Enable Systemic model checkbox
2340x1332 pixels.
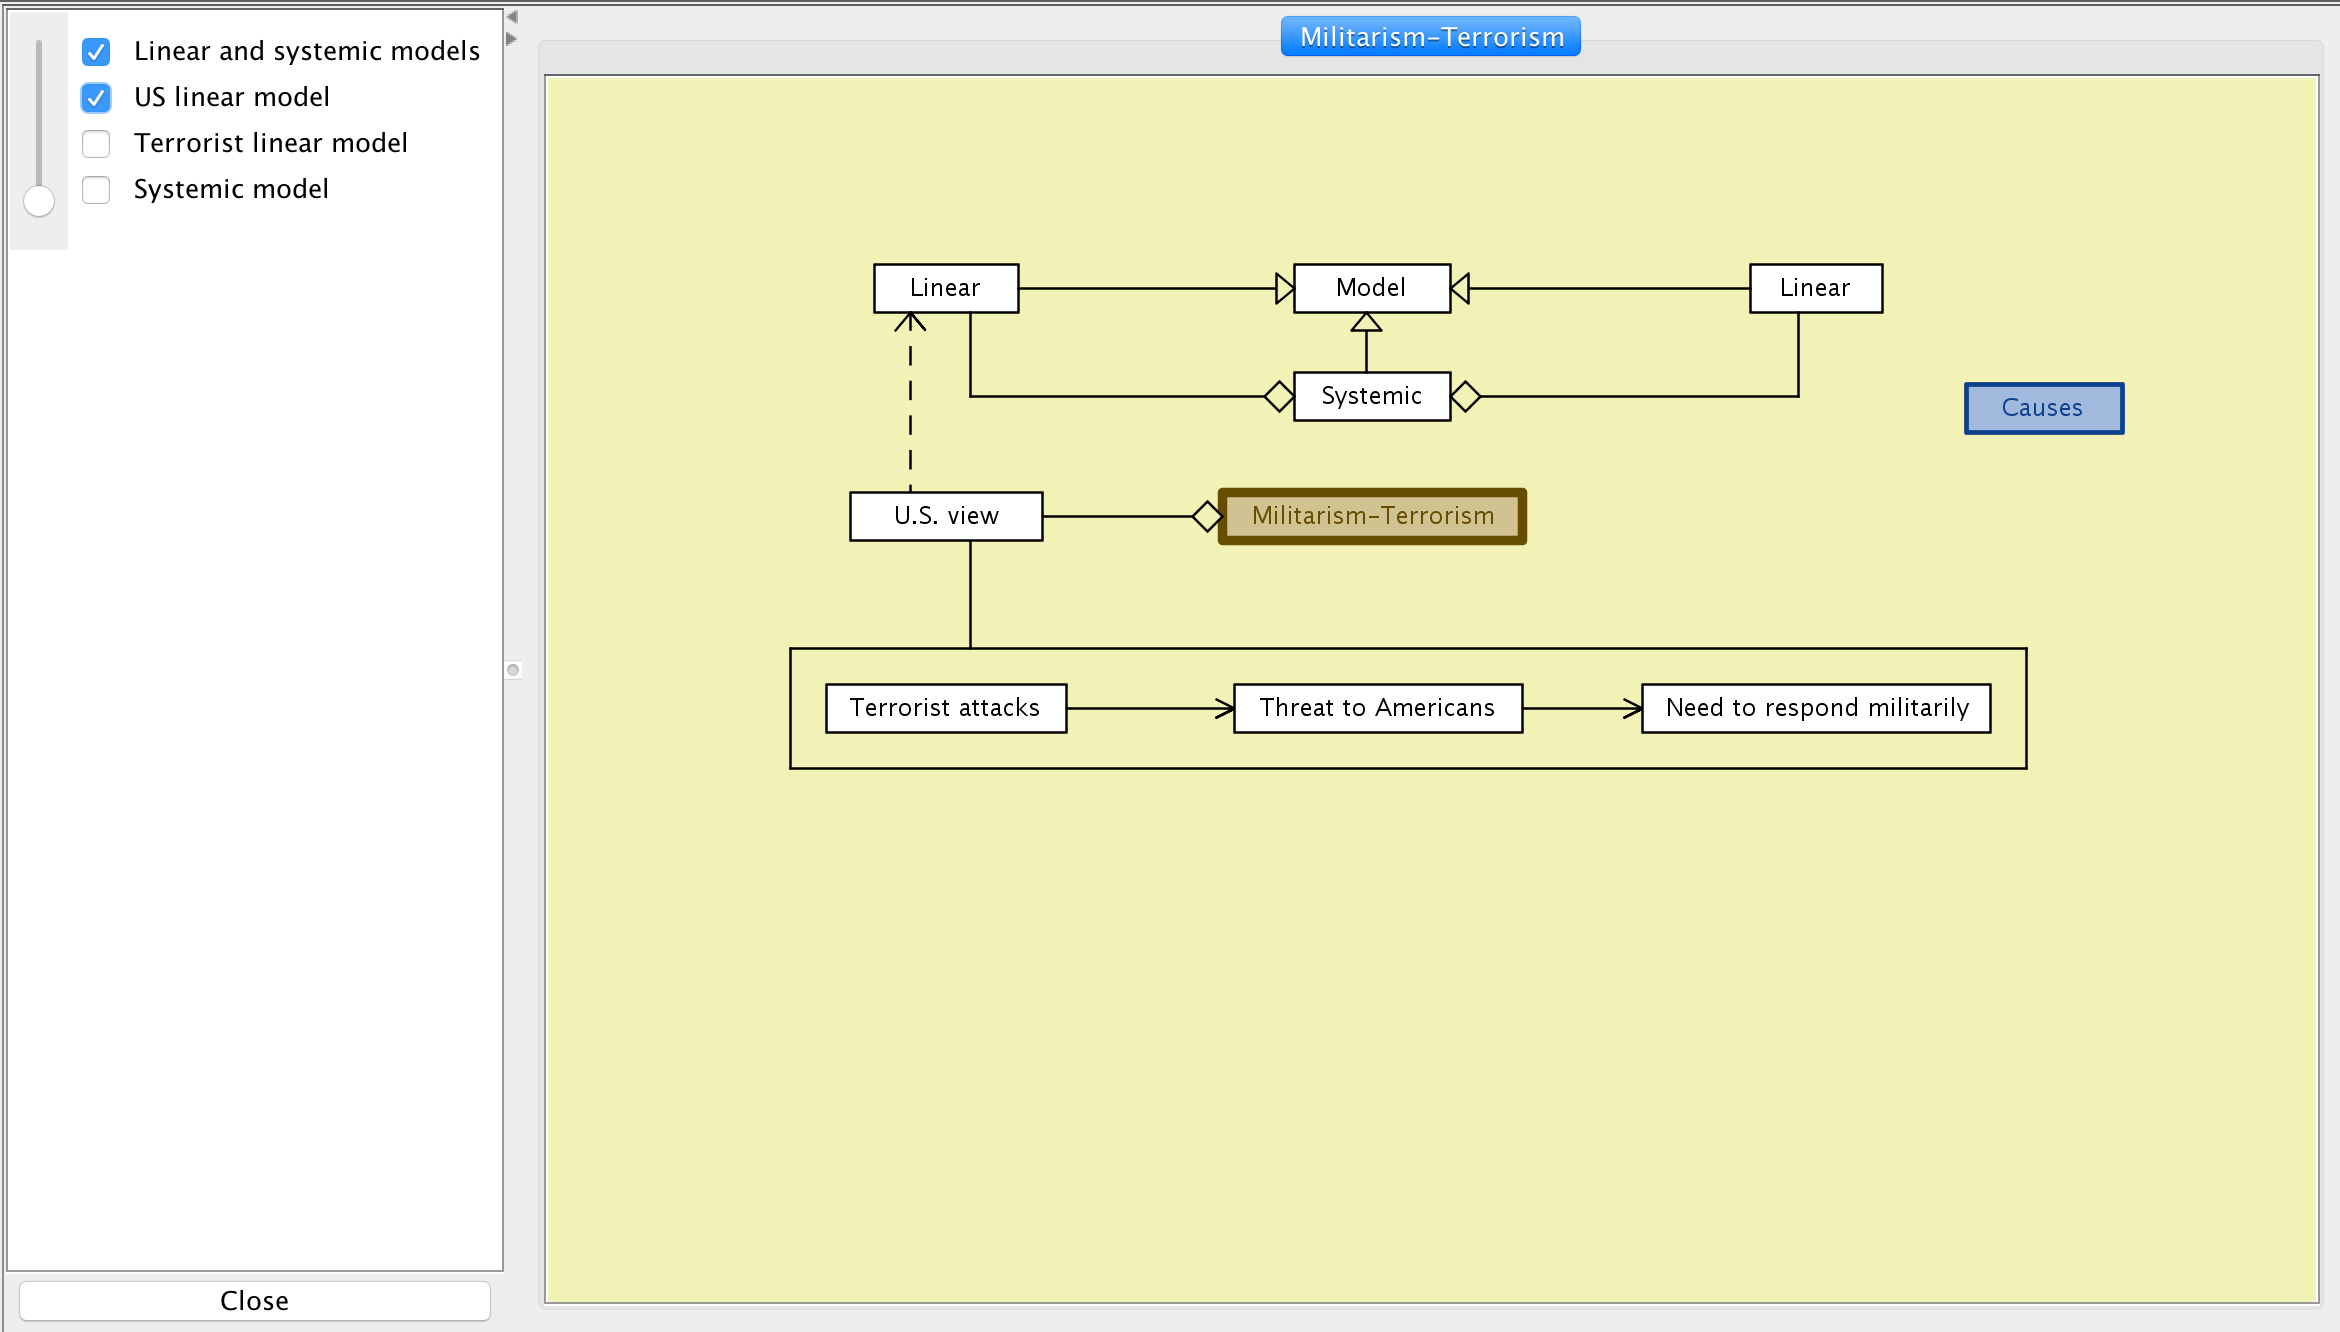(x=96, y=190)
